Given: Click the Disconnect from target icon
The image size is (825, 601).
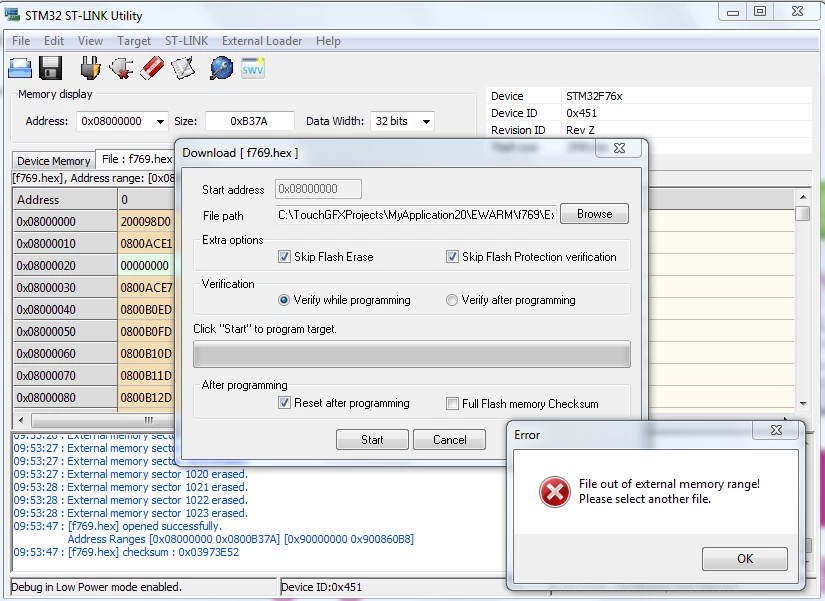Looking at the screenshot, I should click(121, 68).
